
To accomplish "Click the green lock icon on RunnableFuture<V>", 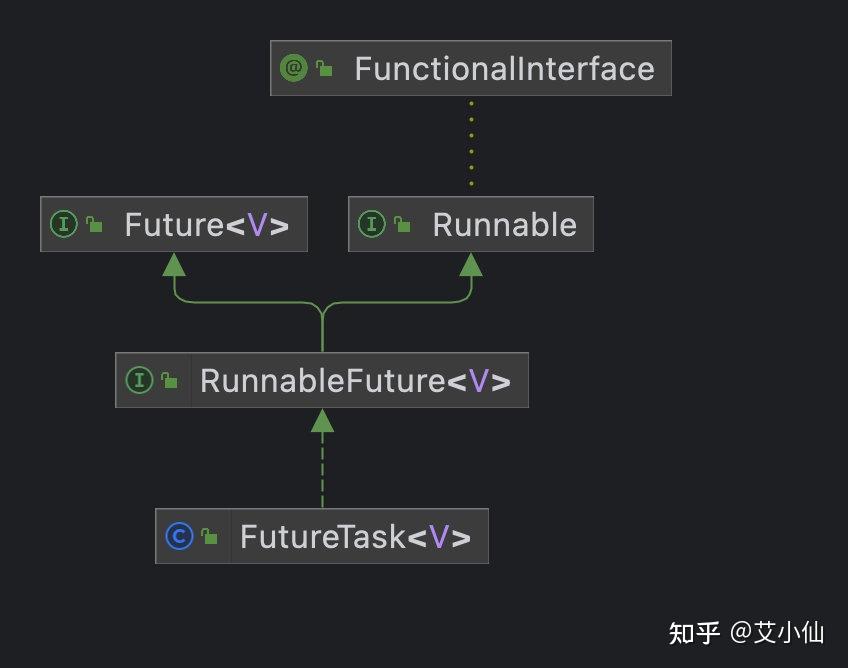I will point(169,381).
